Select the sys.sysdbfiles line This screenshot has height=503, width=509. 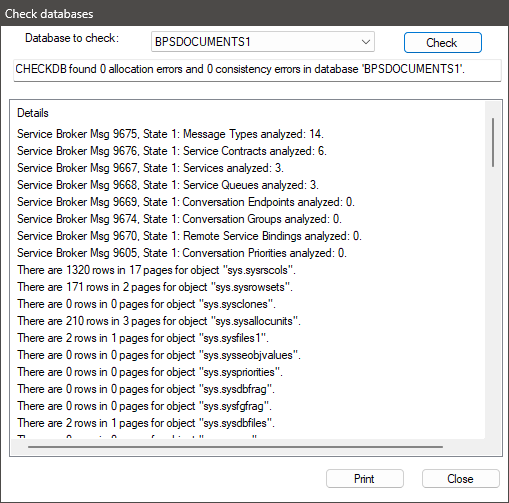point(146,423)
